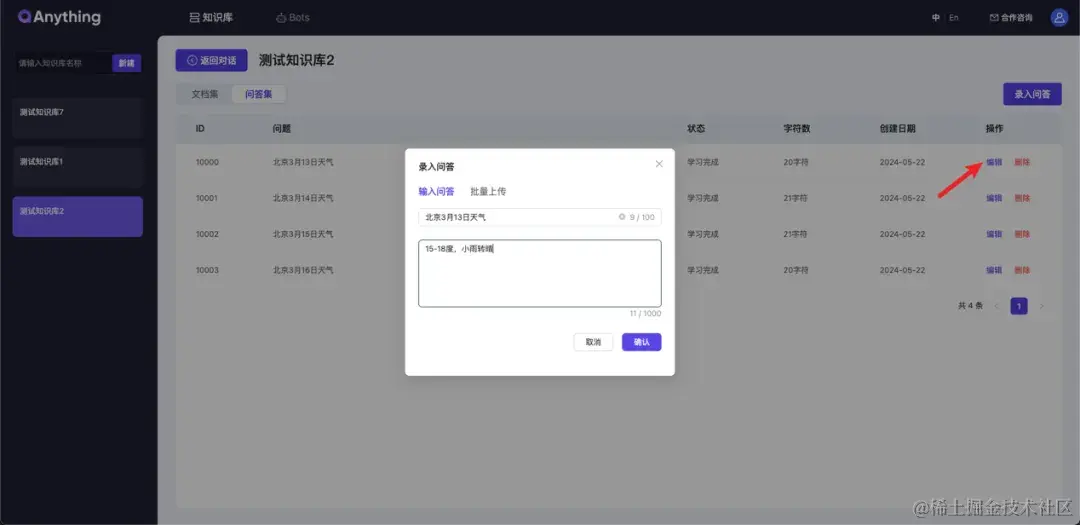1080x525 pixels.
Task: Click 20字符 in row 10003
Action: 796,270
